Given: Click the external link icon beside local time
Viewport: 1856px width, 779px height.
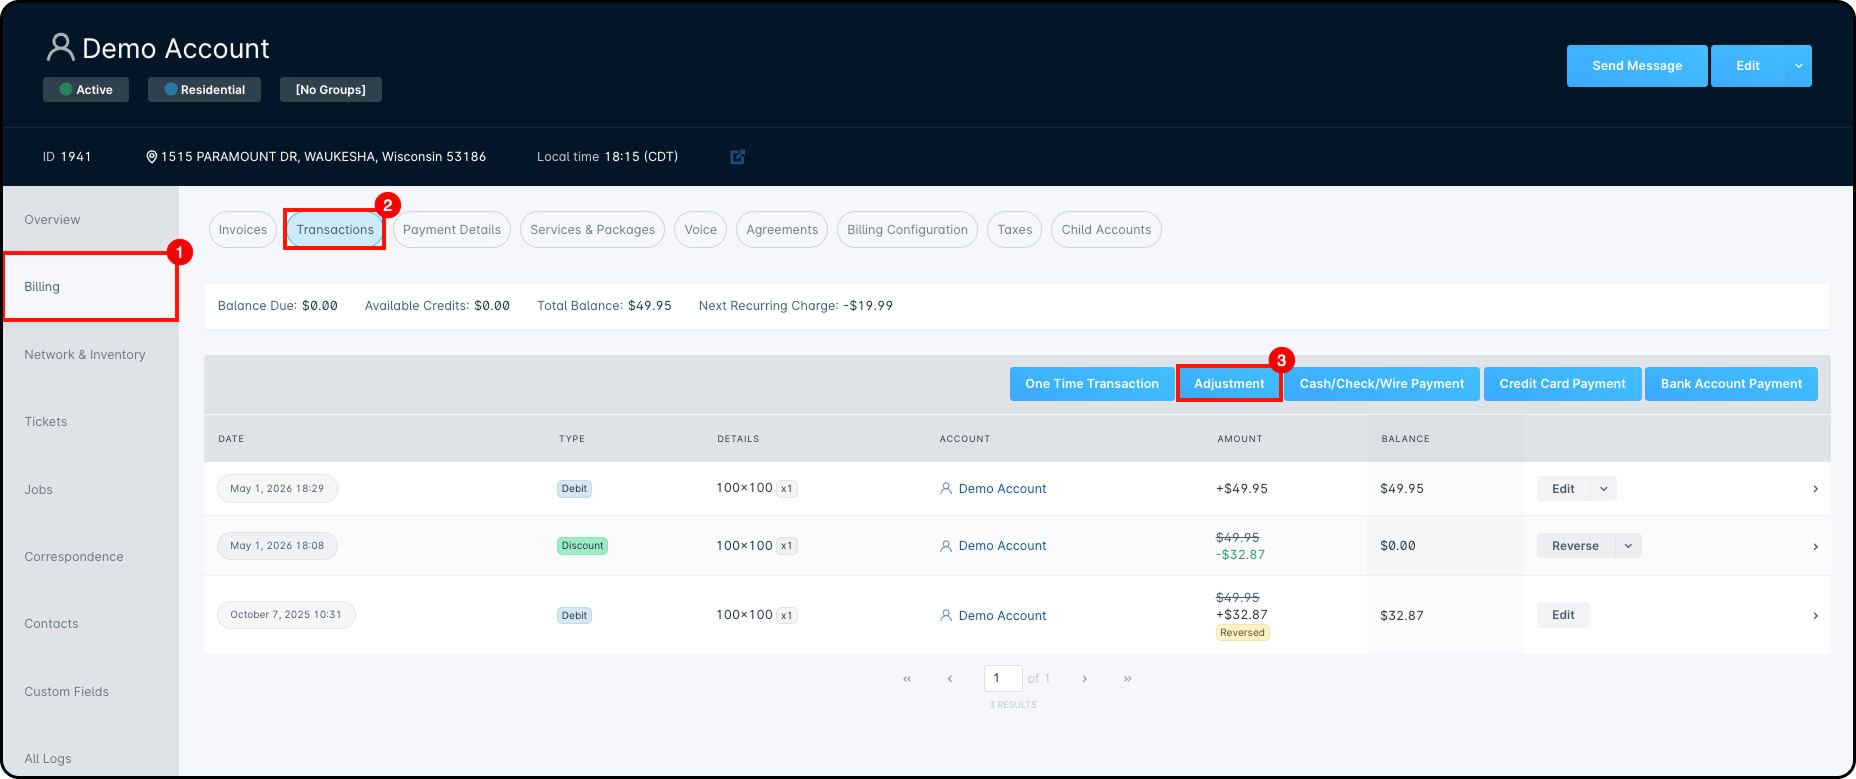Looking at the screenshot, I should click(x=737, y=157).
